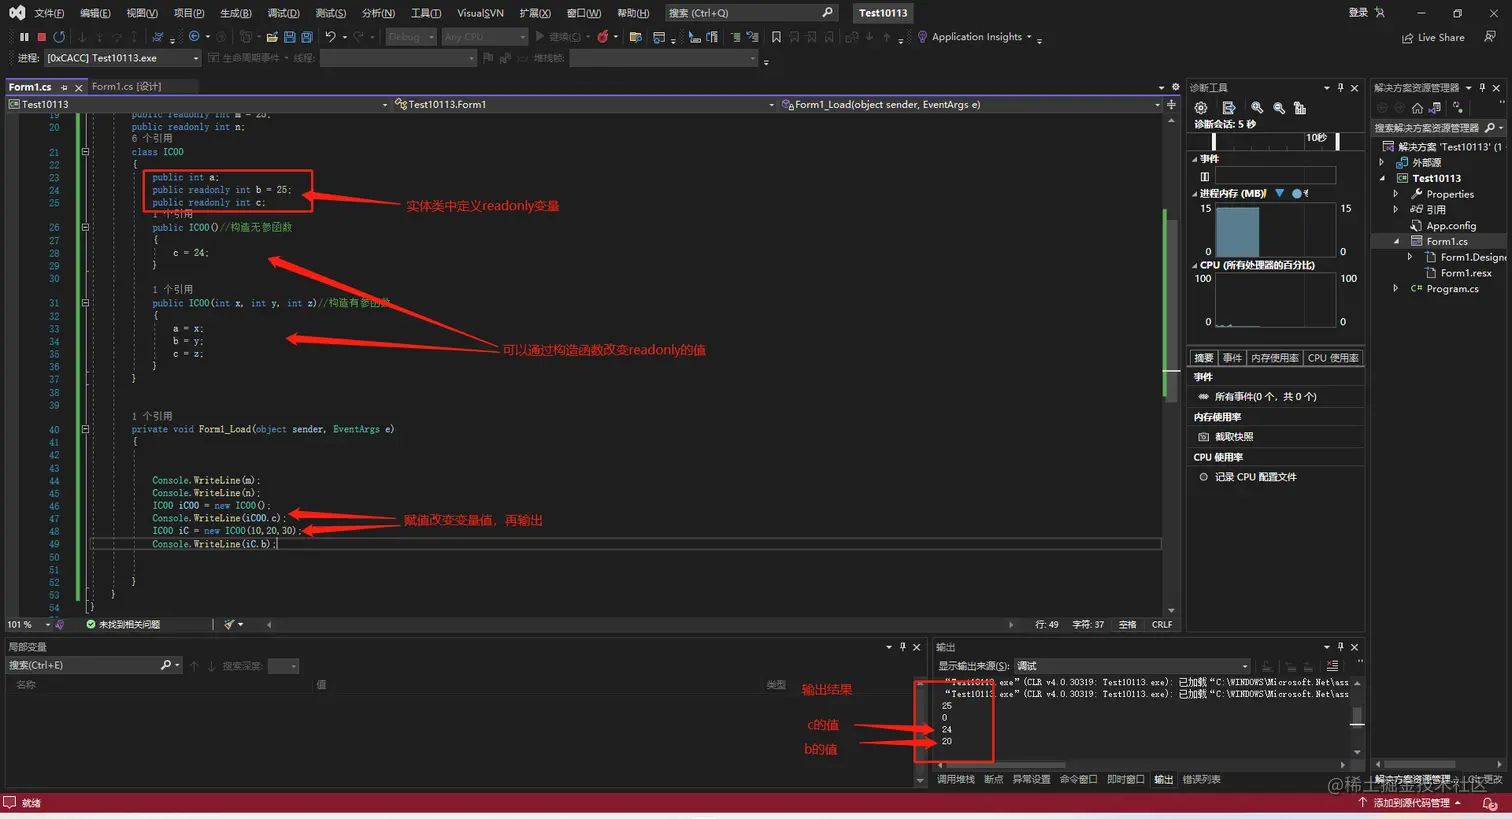Save all files icon in toolbar
The height and width of the screenshot is (819, 1512).
click(307, 37)
